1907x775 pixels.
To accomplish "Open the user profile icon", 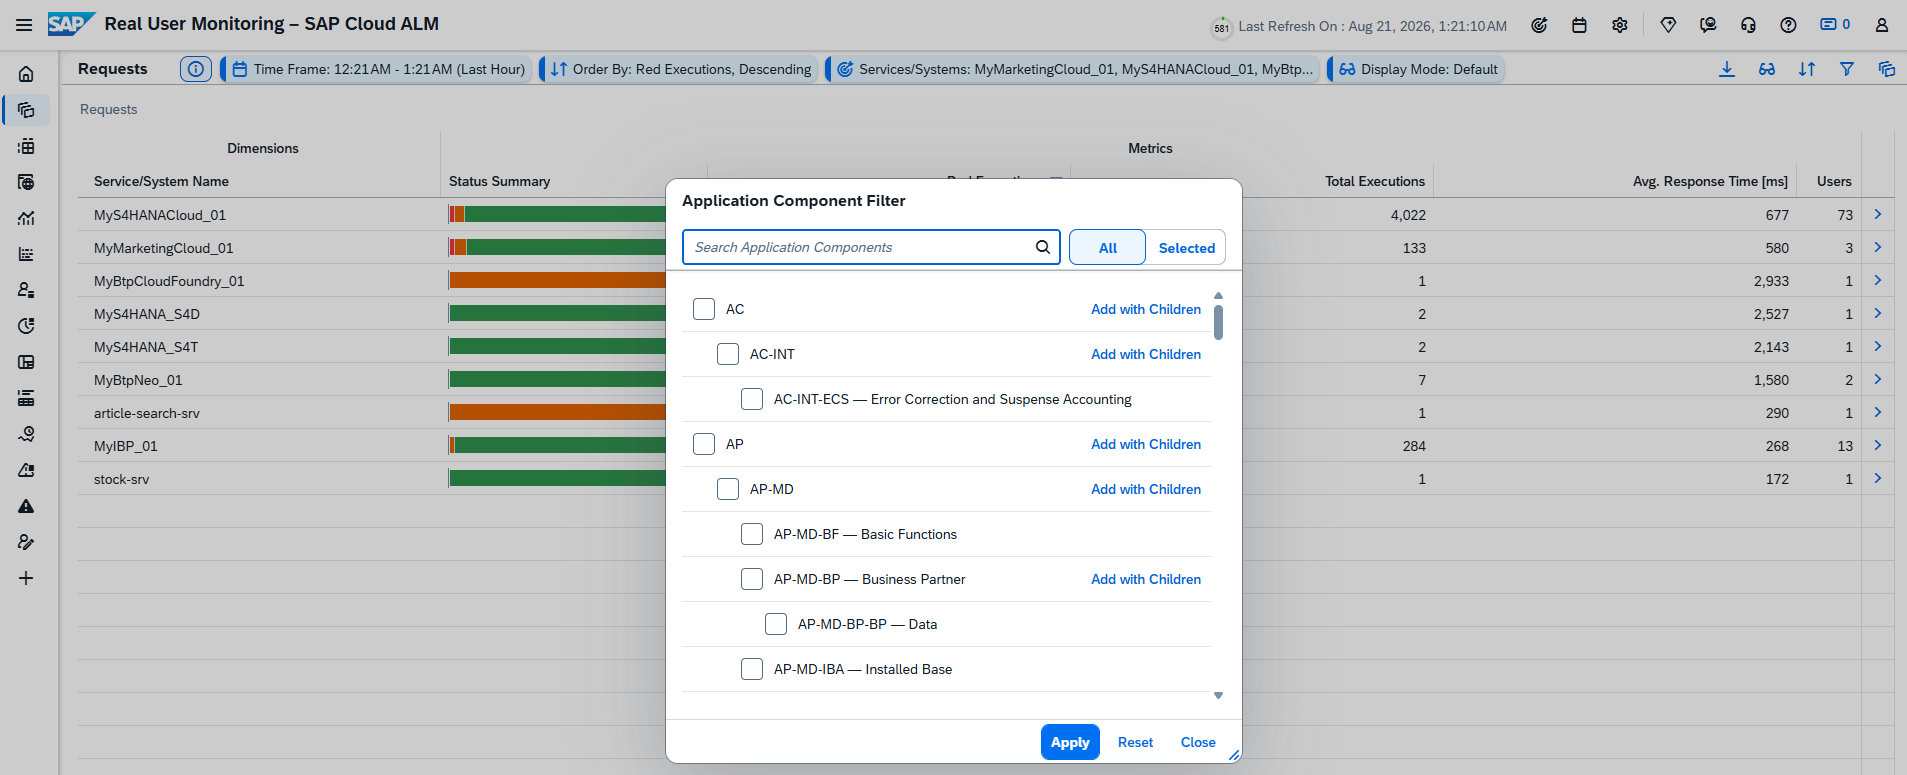I will pyautogui.click(x=1881, y=25).
